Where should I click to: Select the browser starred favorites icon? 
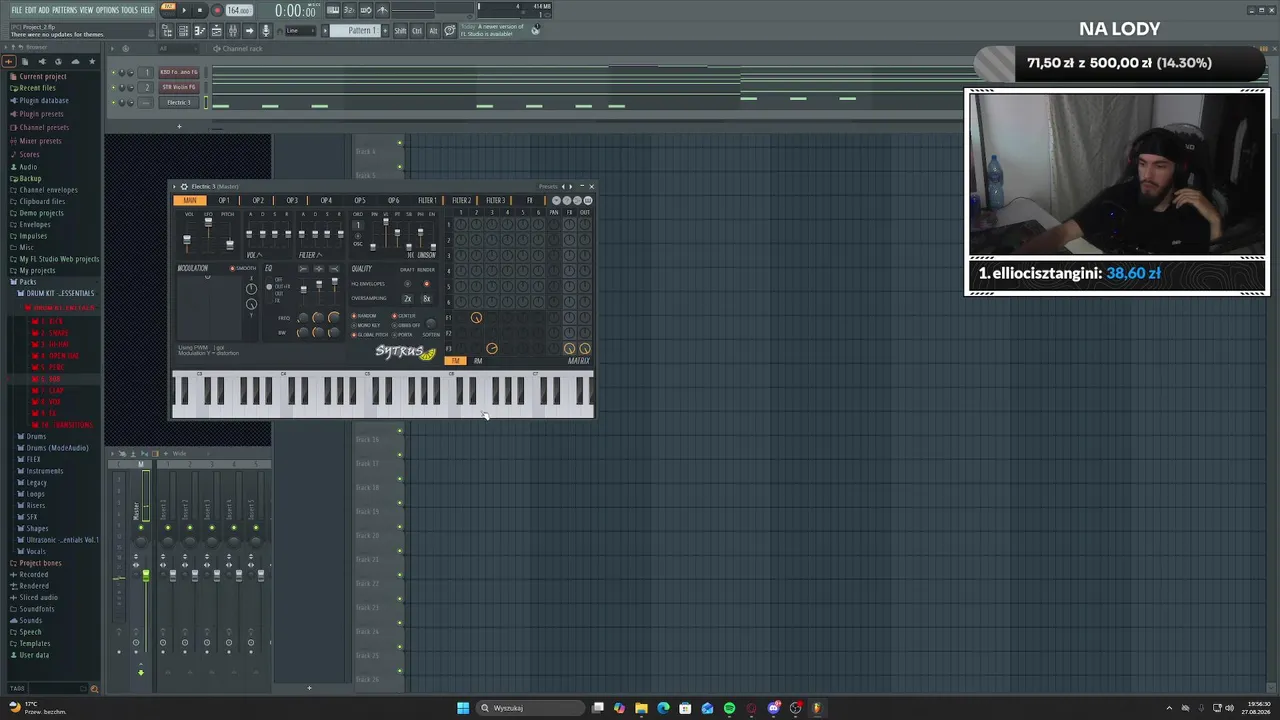[92, 62]
